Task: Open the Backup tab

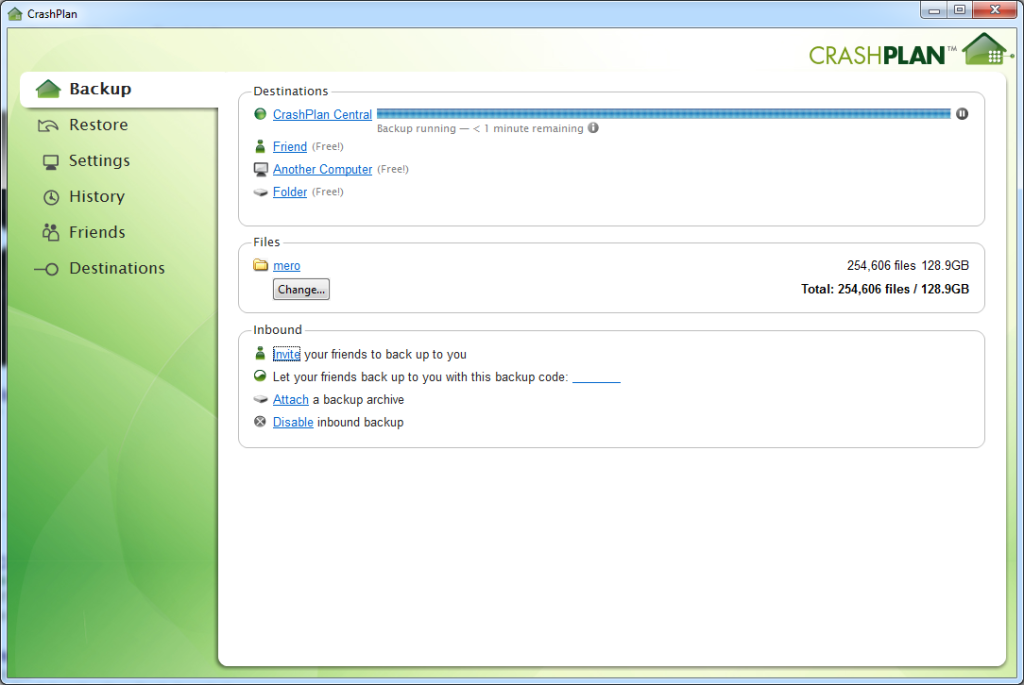Action: [119, 89]
